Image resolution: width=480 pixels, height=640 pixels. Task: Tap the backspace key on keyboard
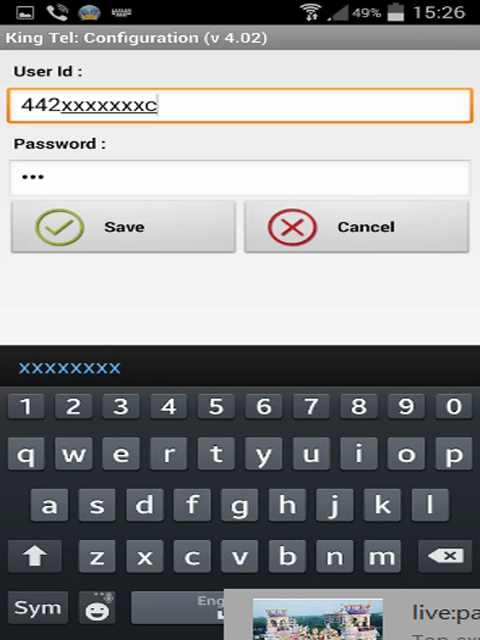click(445, 556)
